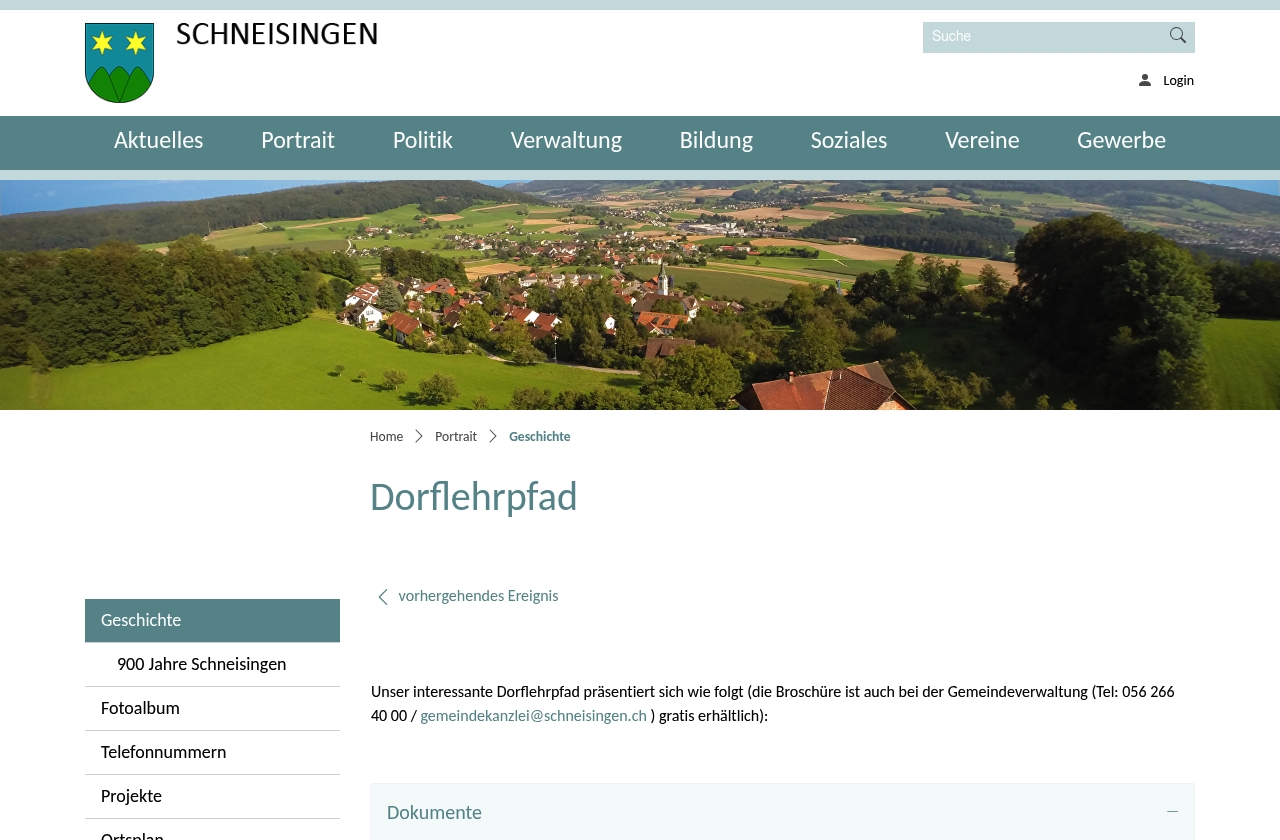Click the left arrow beside vorhergehendes Ereignis
The image size is (1280, 840).
click(x=382, y=596)
